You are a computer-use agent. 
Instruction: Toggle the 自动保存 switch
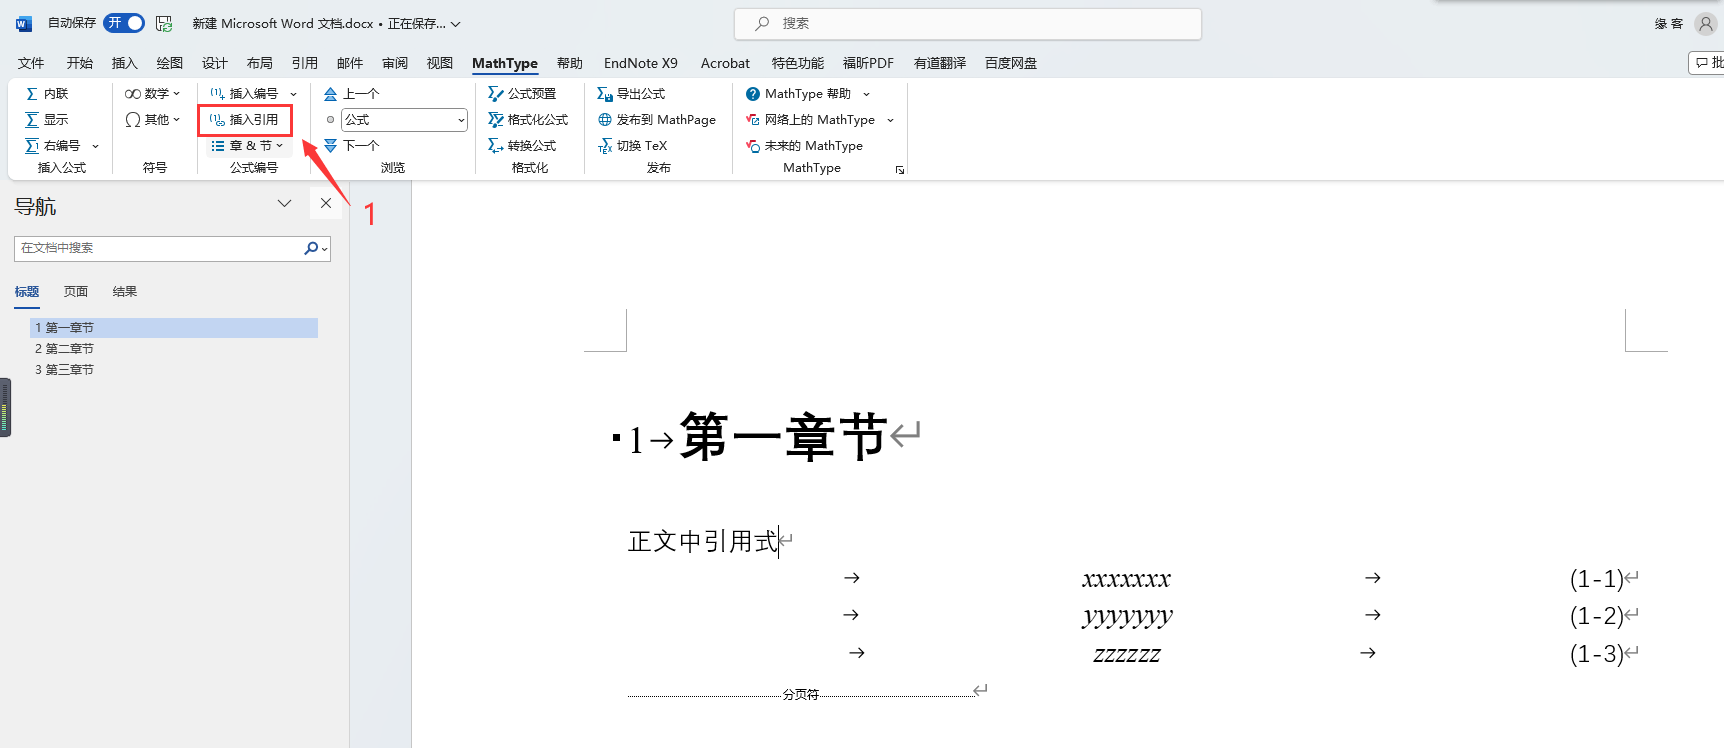pyautogui.click(x=124, y=23)
